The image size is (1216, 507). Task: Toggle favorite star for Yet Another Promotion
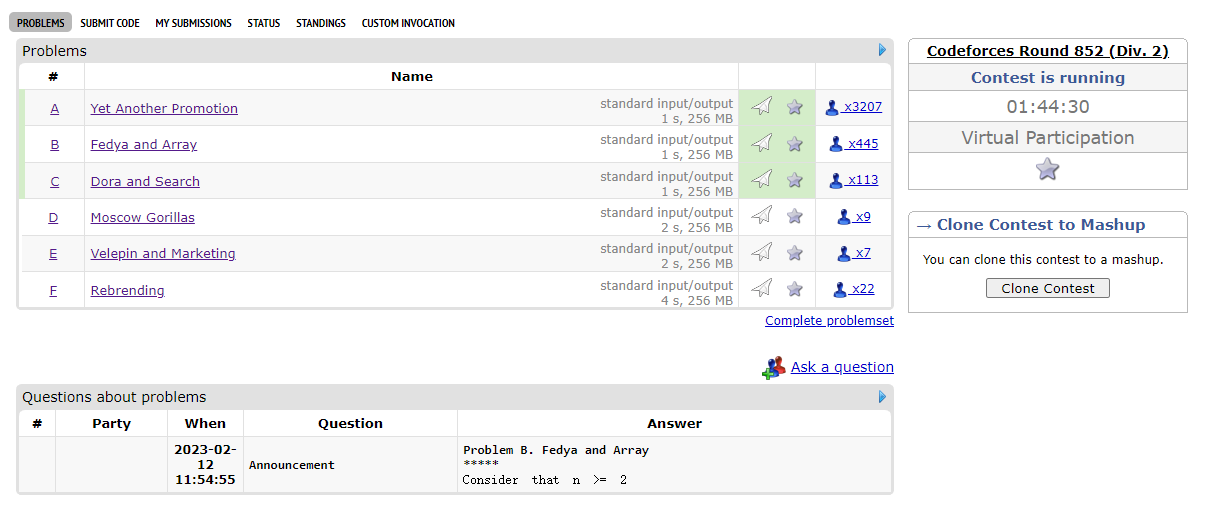[x=795, y=107]
